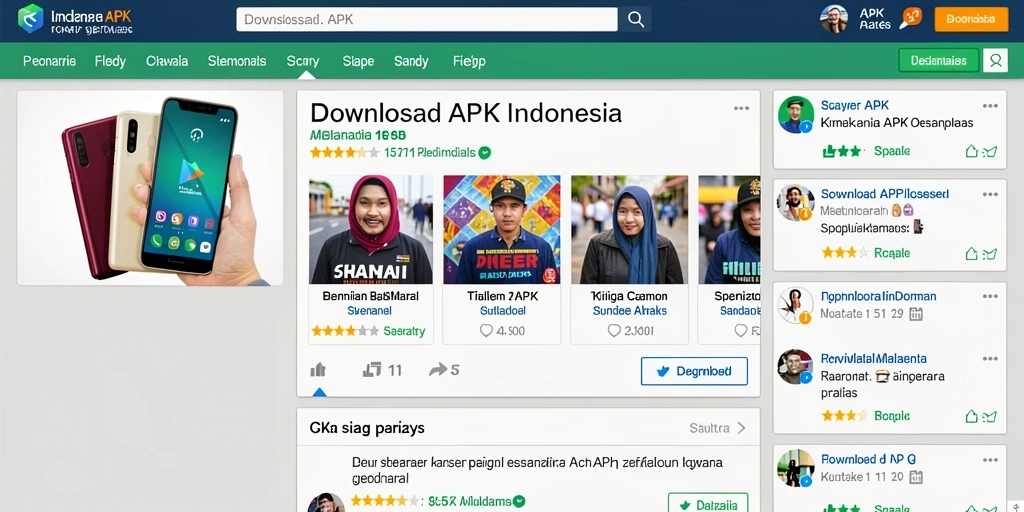
Task: Open the Svenanel link
Action: tap(370, 311)
